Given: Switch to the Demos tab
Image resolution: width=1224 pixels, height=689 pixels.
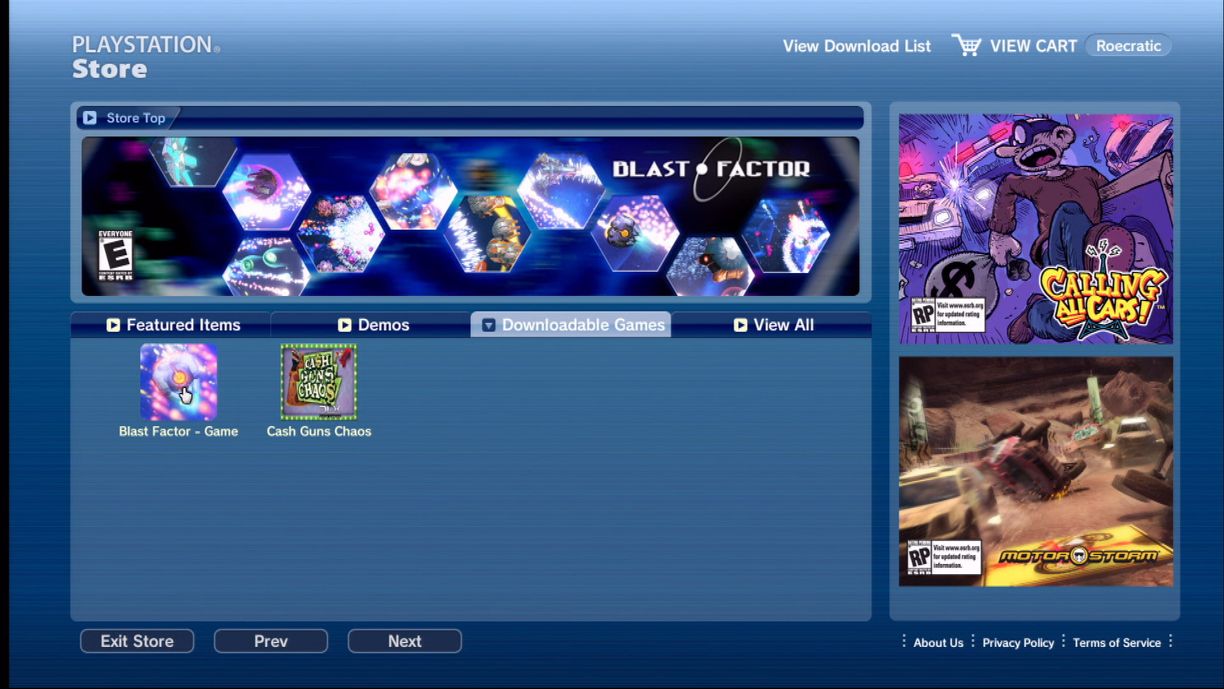Looking at the screenshot, I should pos(371,325).
